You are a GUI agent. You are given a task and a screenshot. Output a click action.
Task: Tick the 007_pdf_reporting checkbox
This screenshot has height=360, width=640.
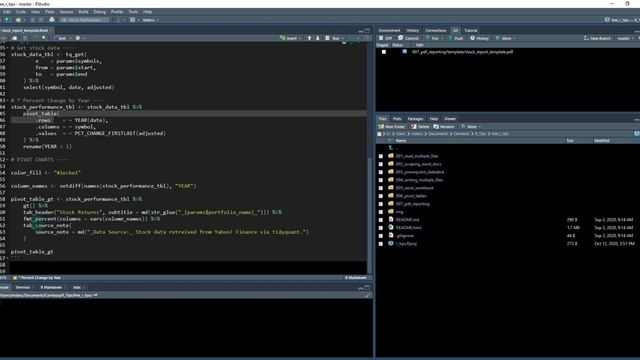tap(381, 204)
